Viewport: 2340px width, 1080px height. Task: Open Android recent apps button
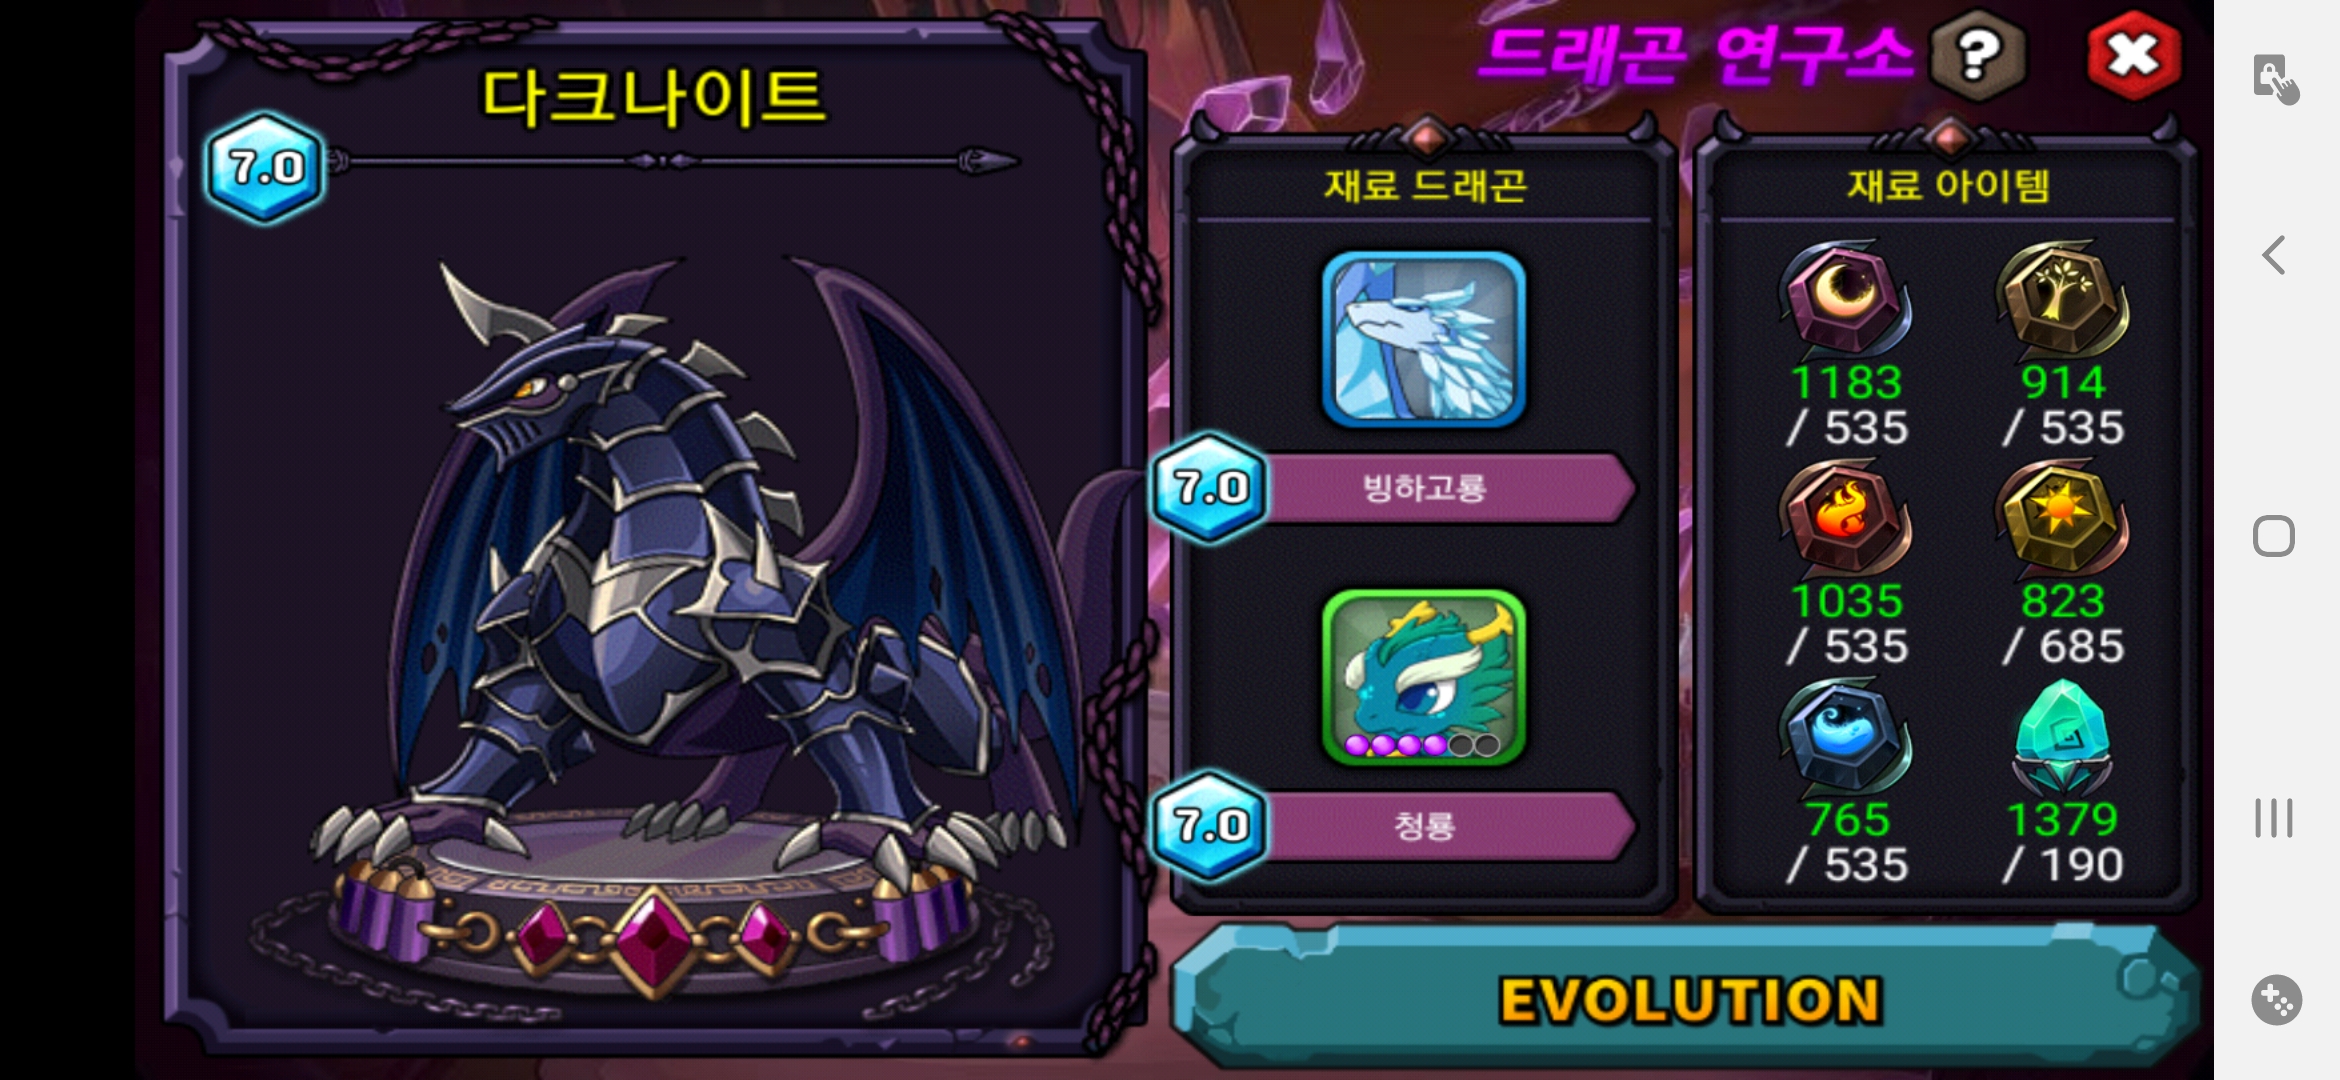[2274, 818]
